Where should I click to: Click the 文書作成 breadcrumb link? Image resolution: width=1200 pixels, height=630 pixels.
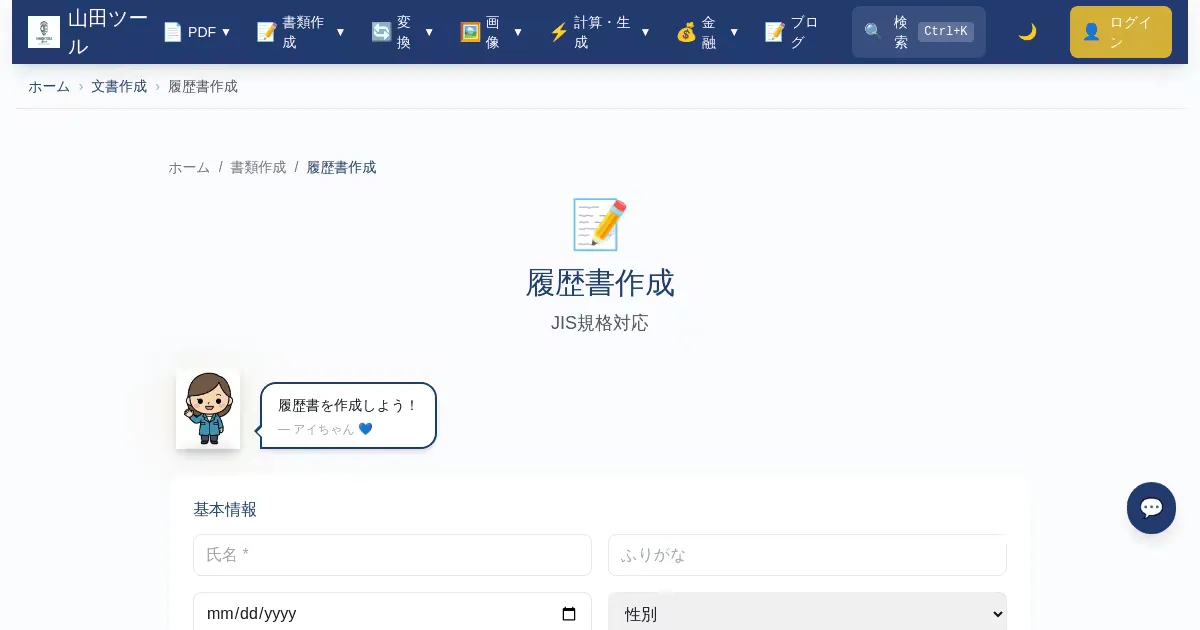click(x=119, y=86)
